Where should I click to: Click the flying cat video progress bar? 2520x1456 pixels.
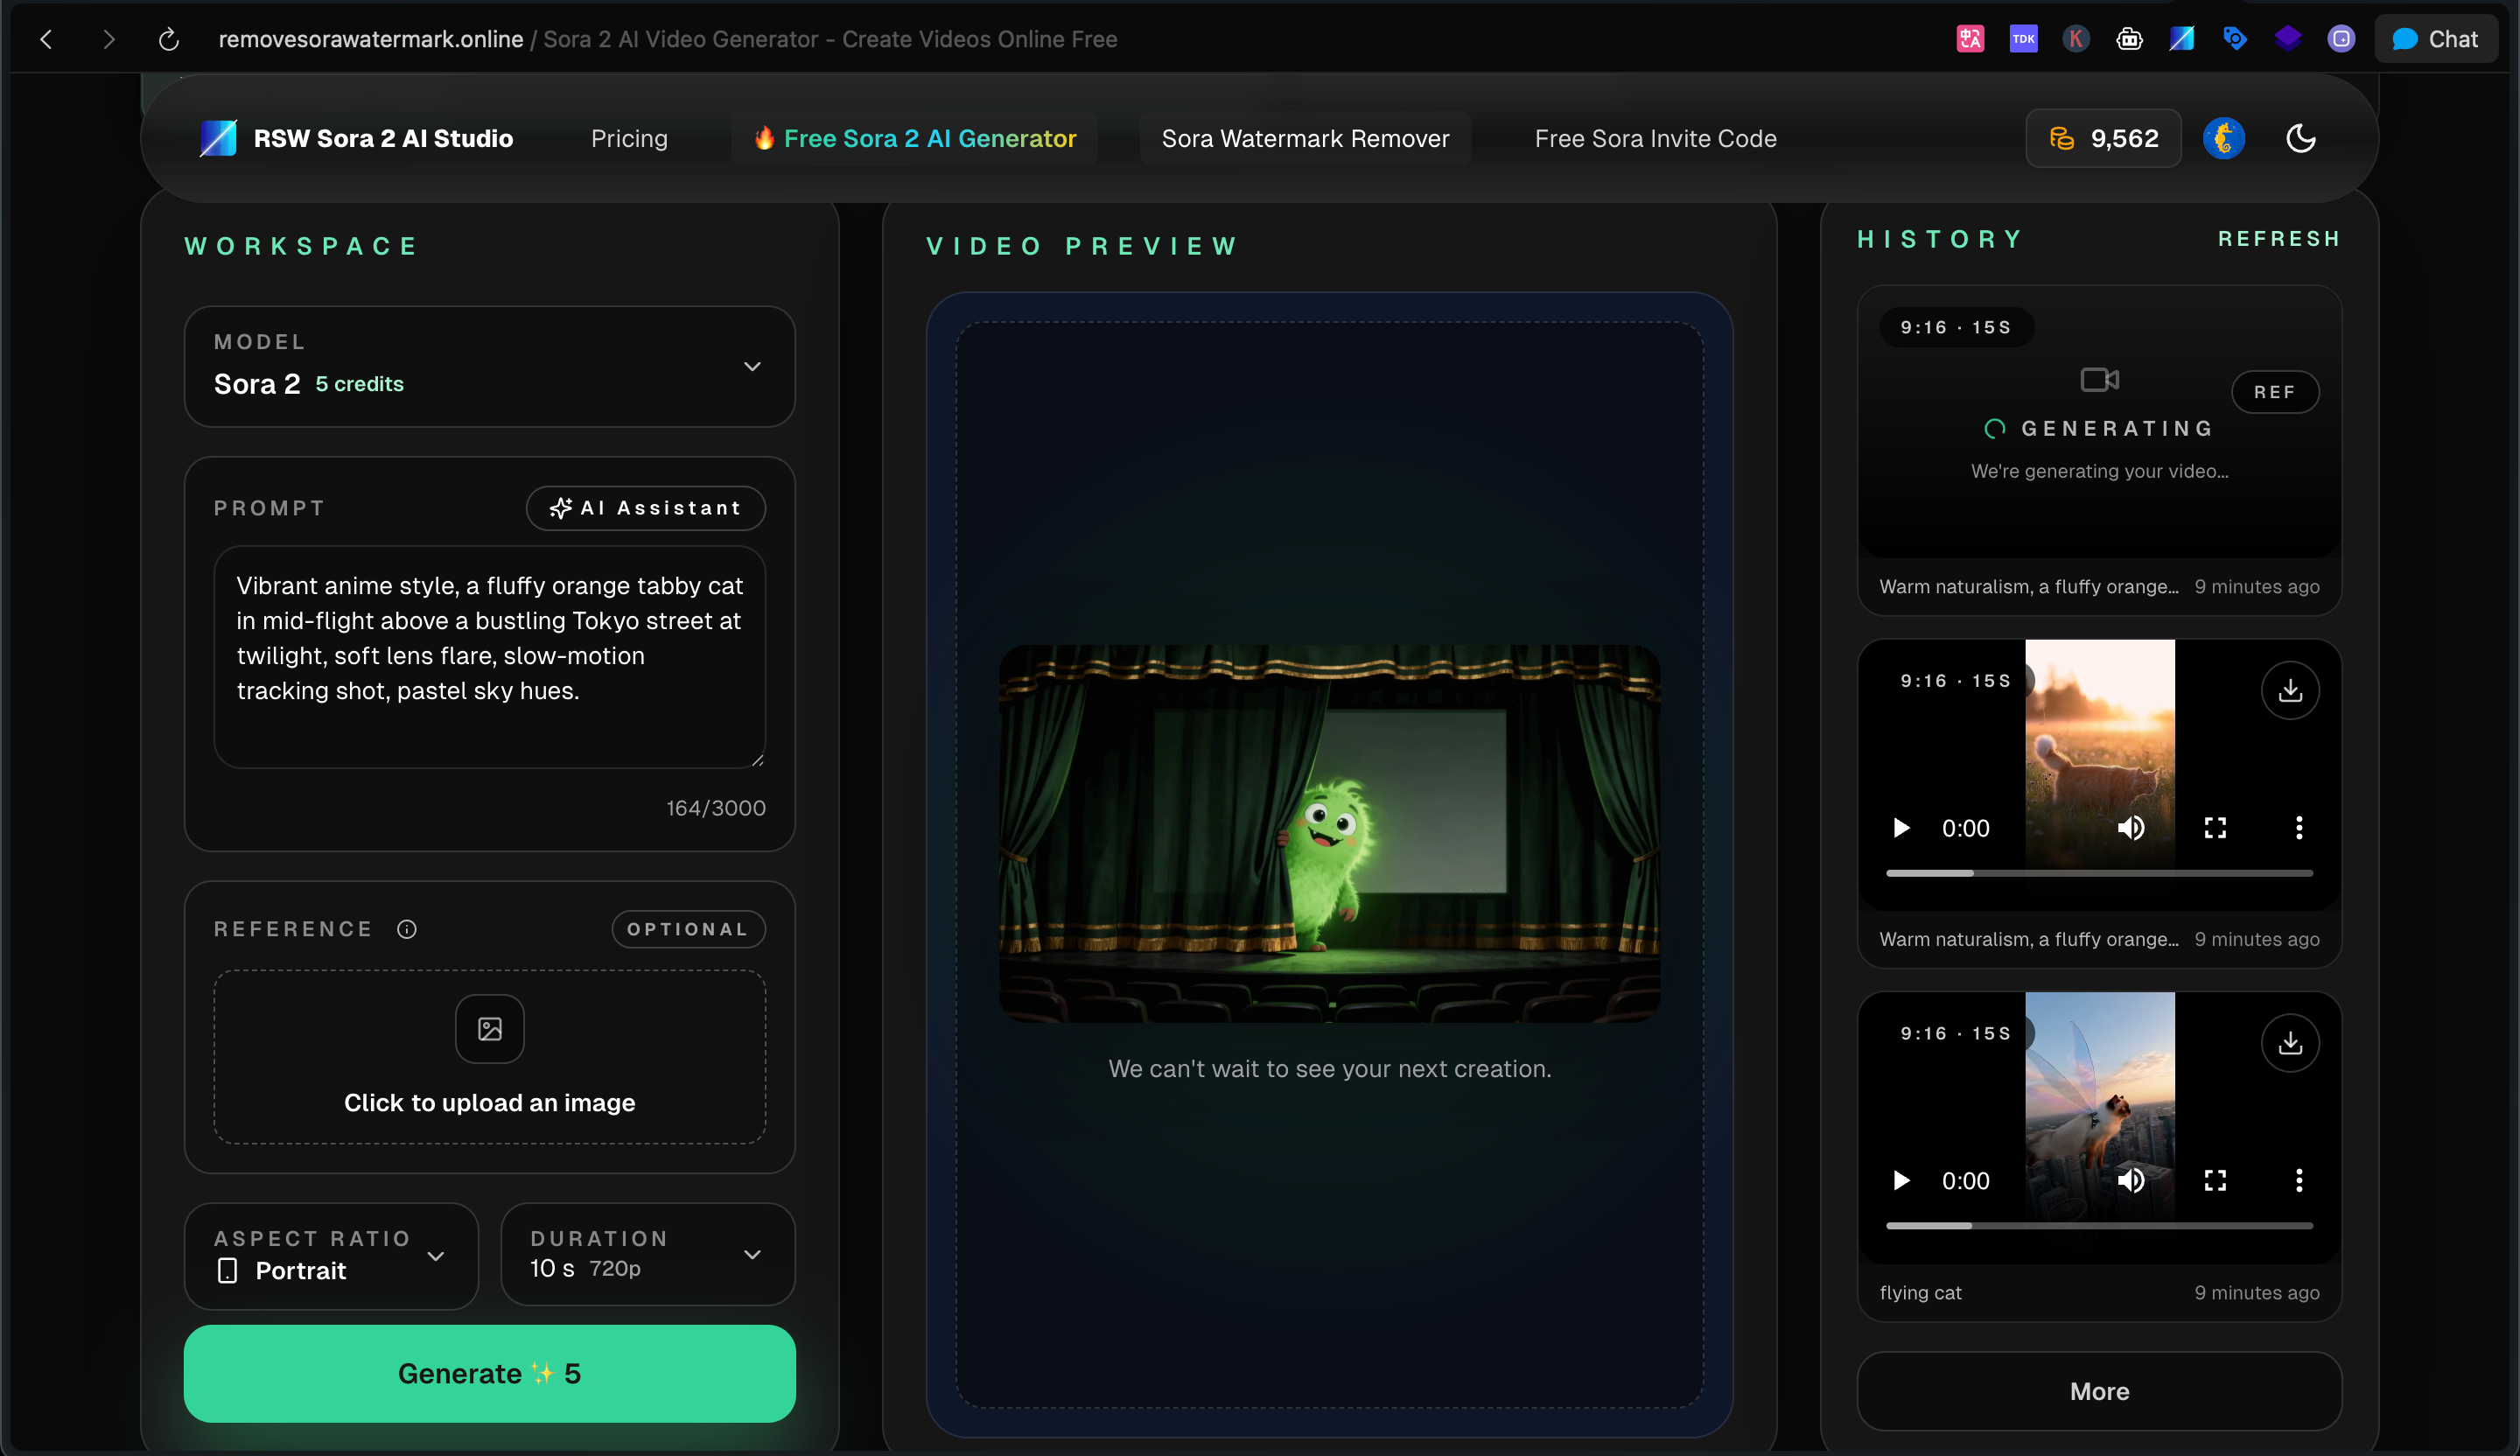tap(2097, 1226)
